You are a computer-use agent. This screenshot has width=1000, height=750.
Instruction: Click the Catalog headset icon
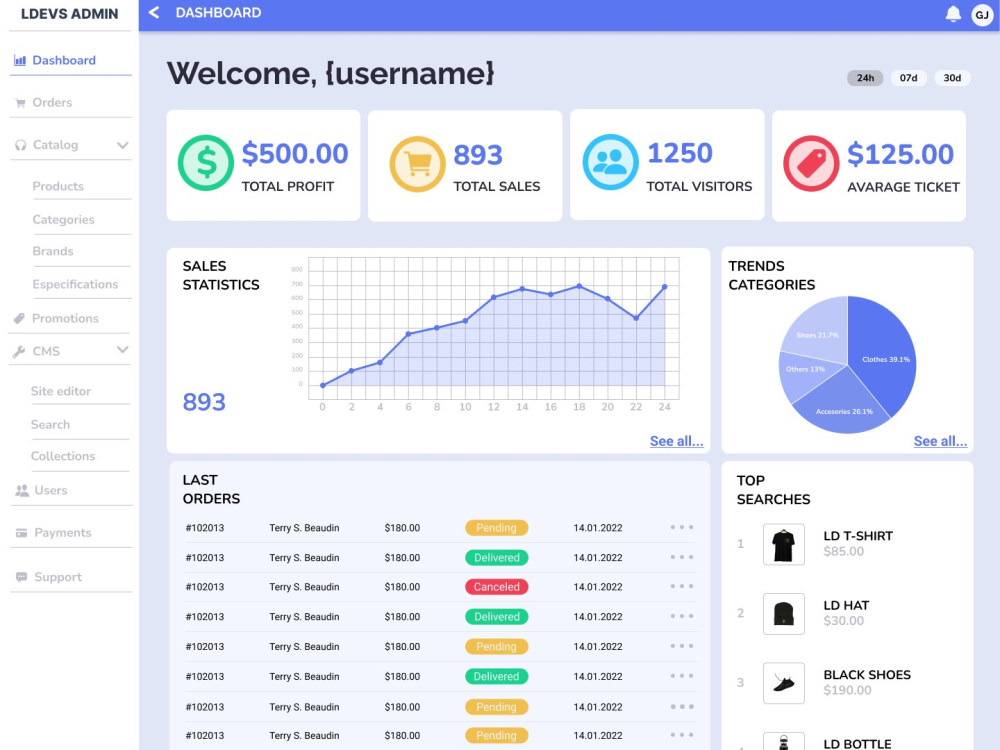coord(20,145)
